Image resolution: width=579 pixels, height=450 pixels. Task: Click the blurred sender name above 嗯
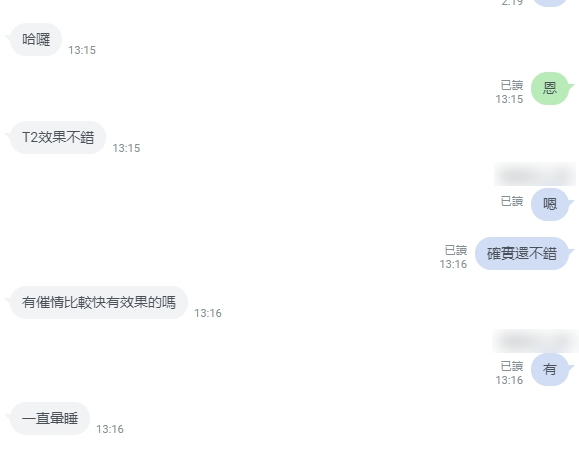[535, 174]
